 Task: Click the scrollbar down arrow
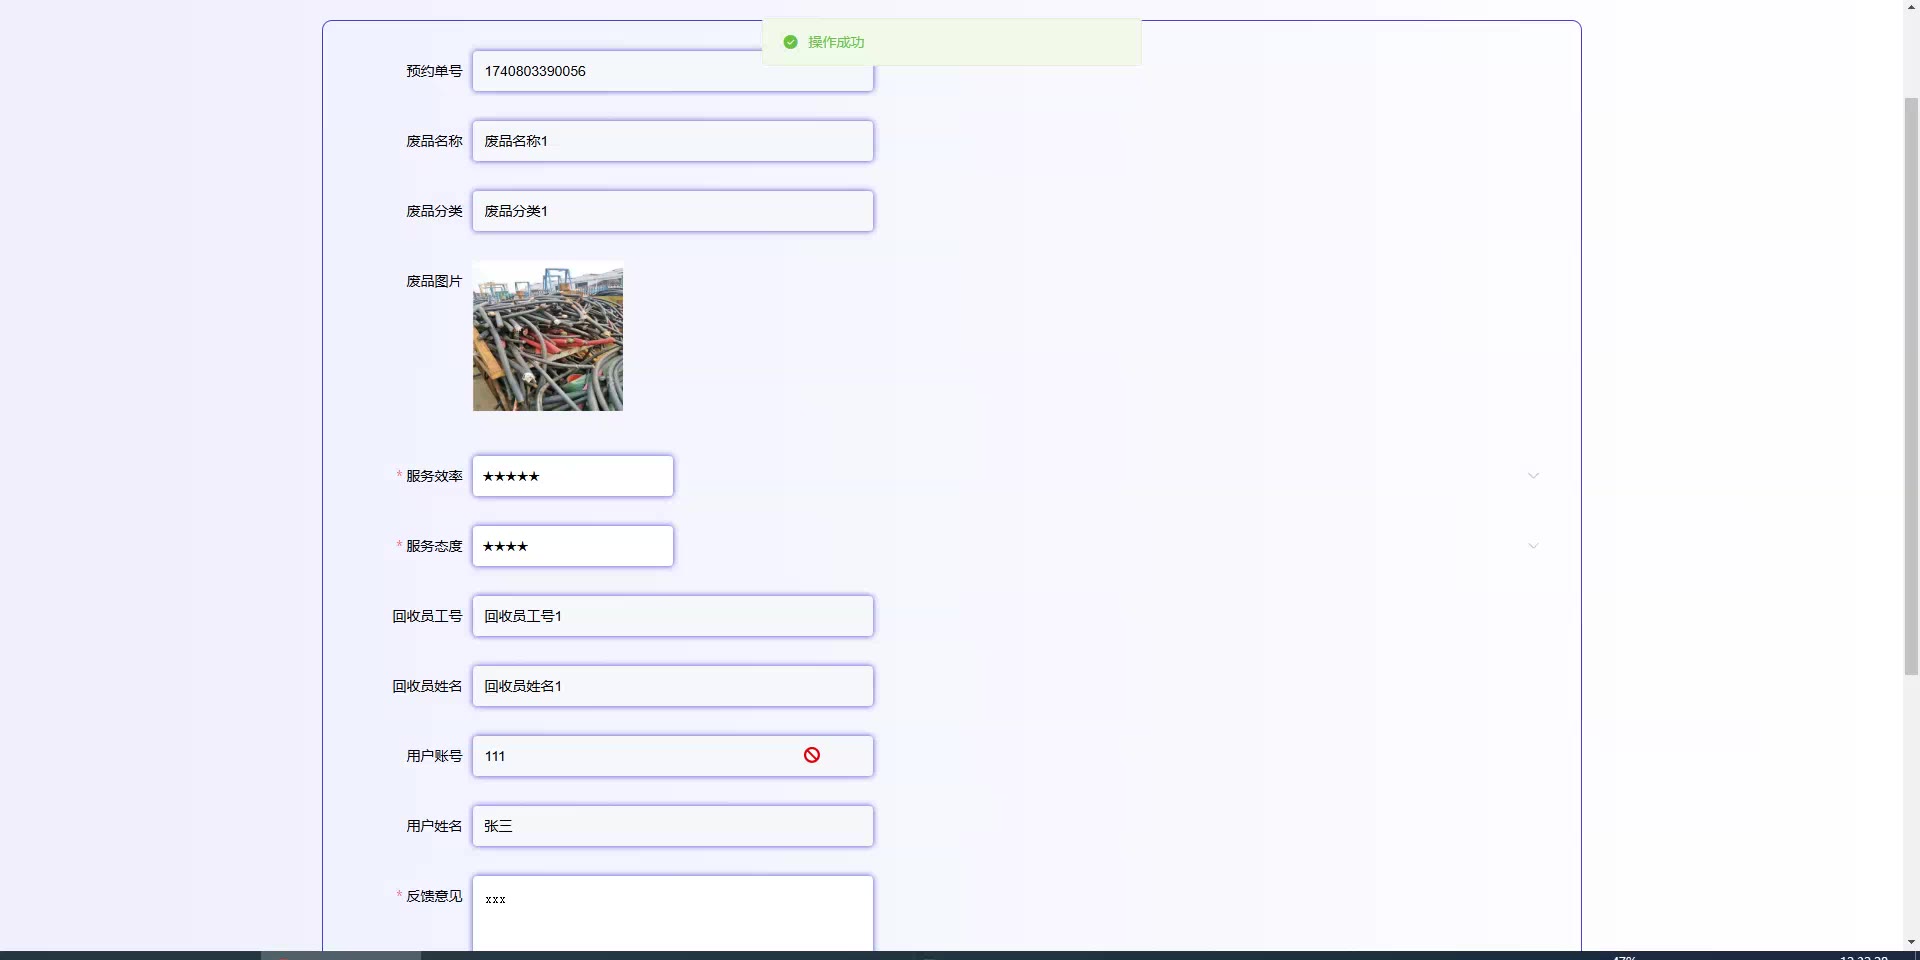(x=1911, y=942)
